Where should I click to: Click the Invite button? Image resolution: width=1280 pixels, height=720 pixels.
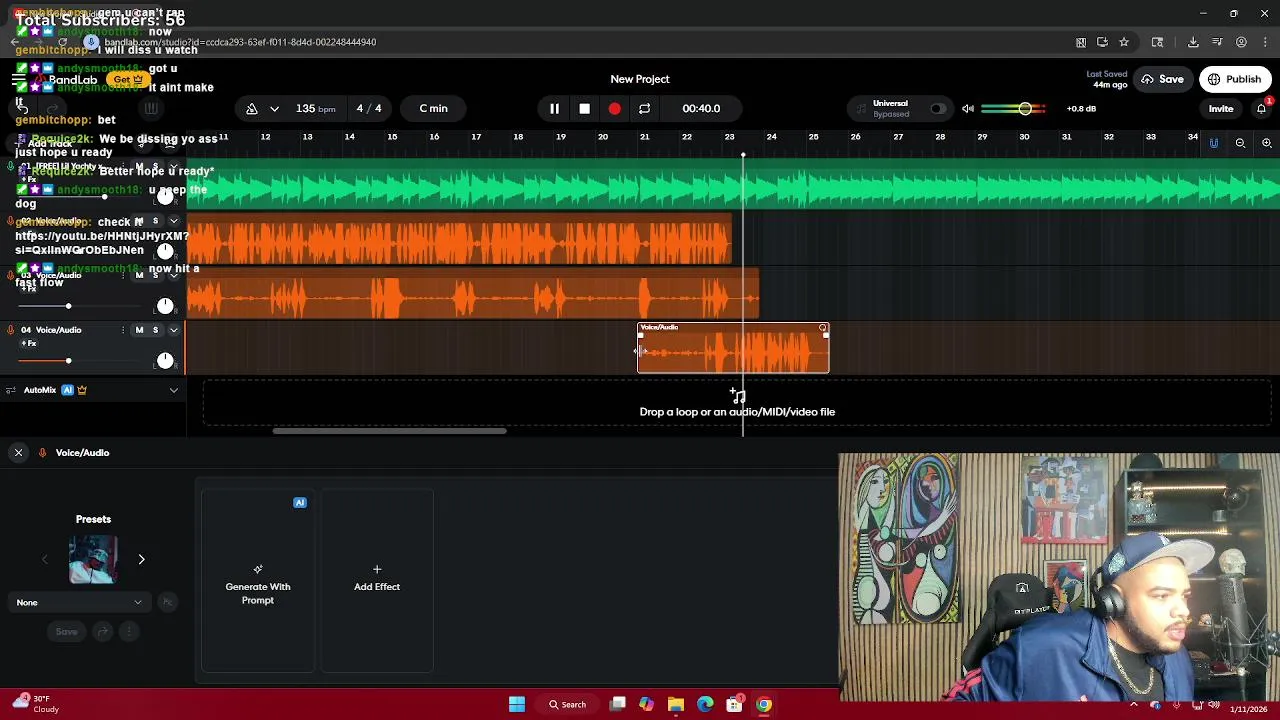pos(1221,108)
